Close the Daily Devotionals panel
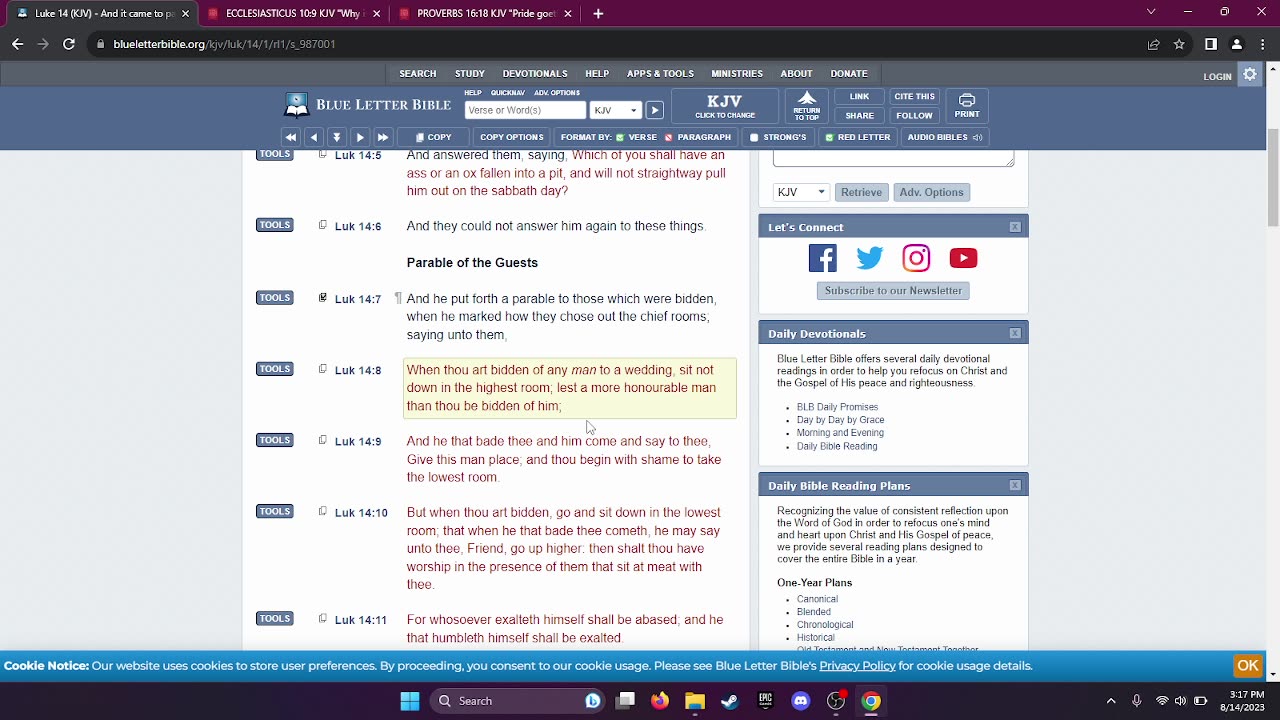Image resolution: width=1280 pixels, height=720 pixels. tap(1015, 333)
